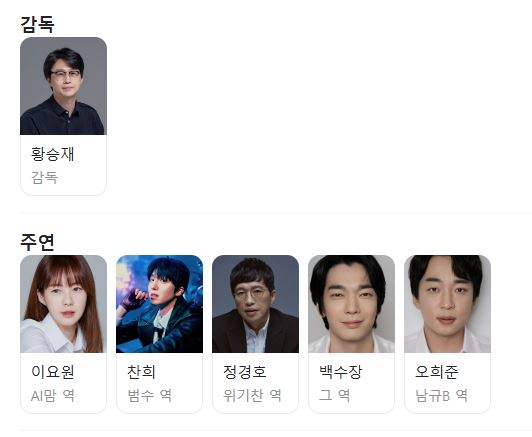
Task: Open director 황승재's profile photo
Action: point(63,86)
